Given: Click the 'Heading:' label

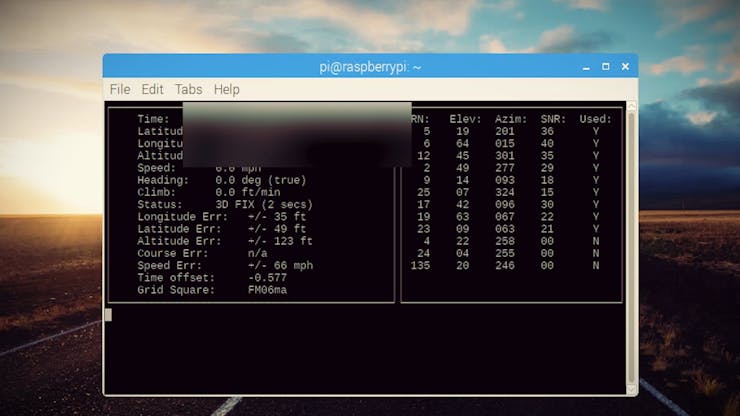Looking at the screenshot, I should [x=163, y=180].
